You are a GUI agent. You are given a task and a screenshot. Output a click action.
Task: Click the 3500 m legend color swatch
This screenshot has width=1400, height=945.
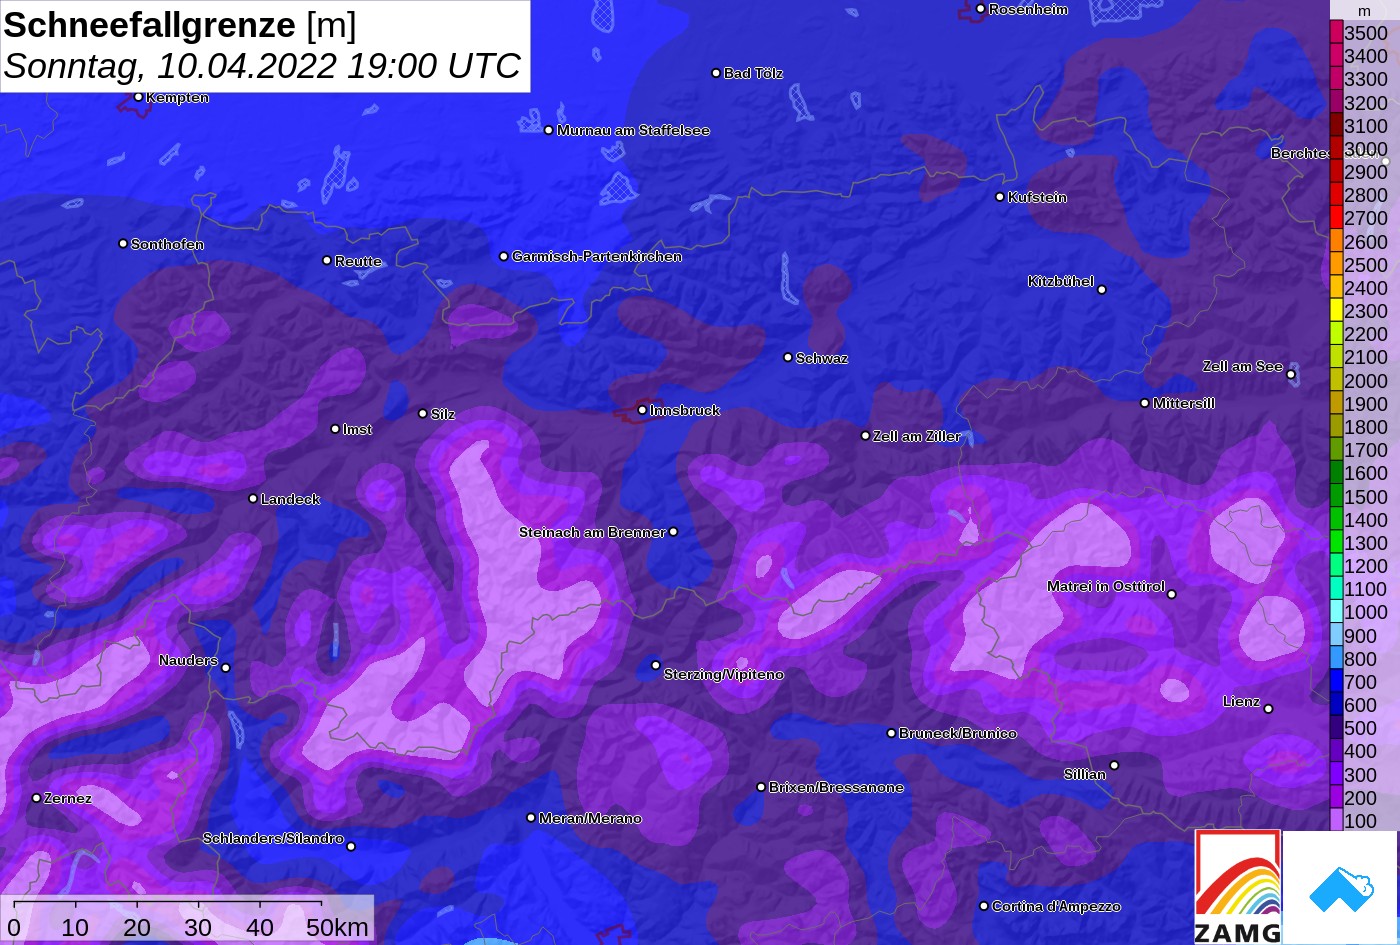click(1336, 32)
